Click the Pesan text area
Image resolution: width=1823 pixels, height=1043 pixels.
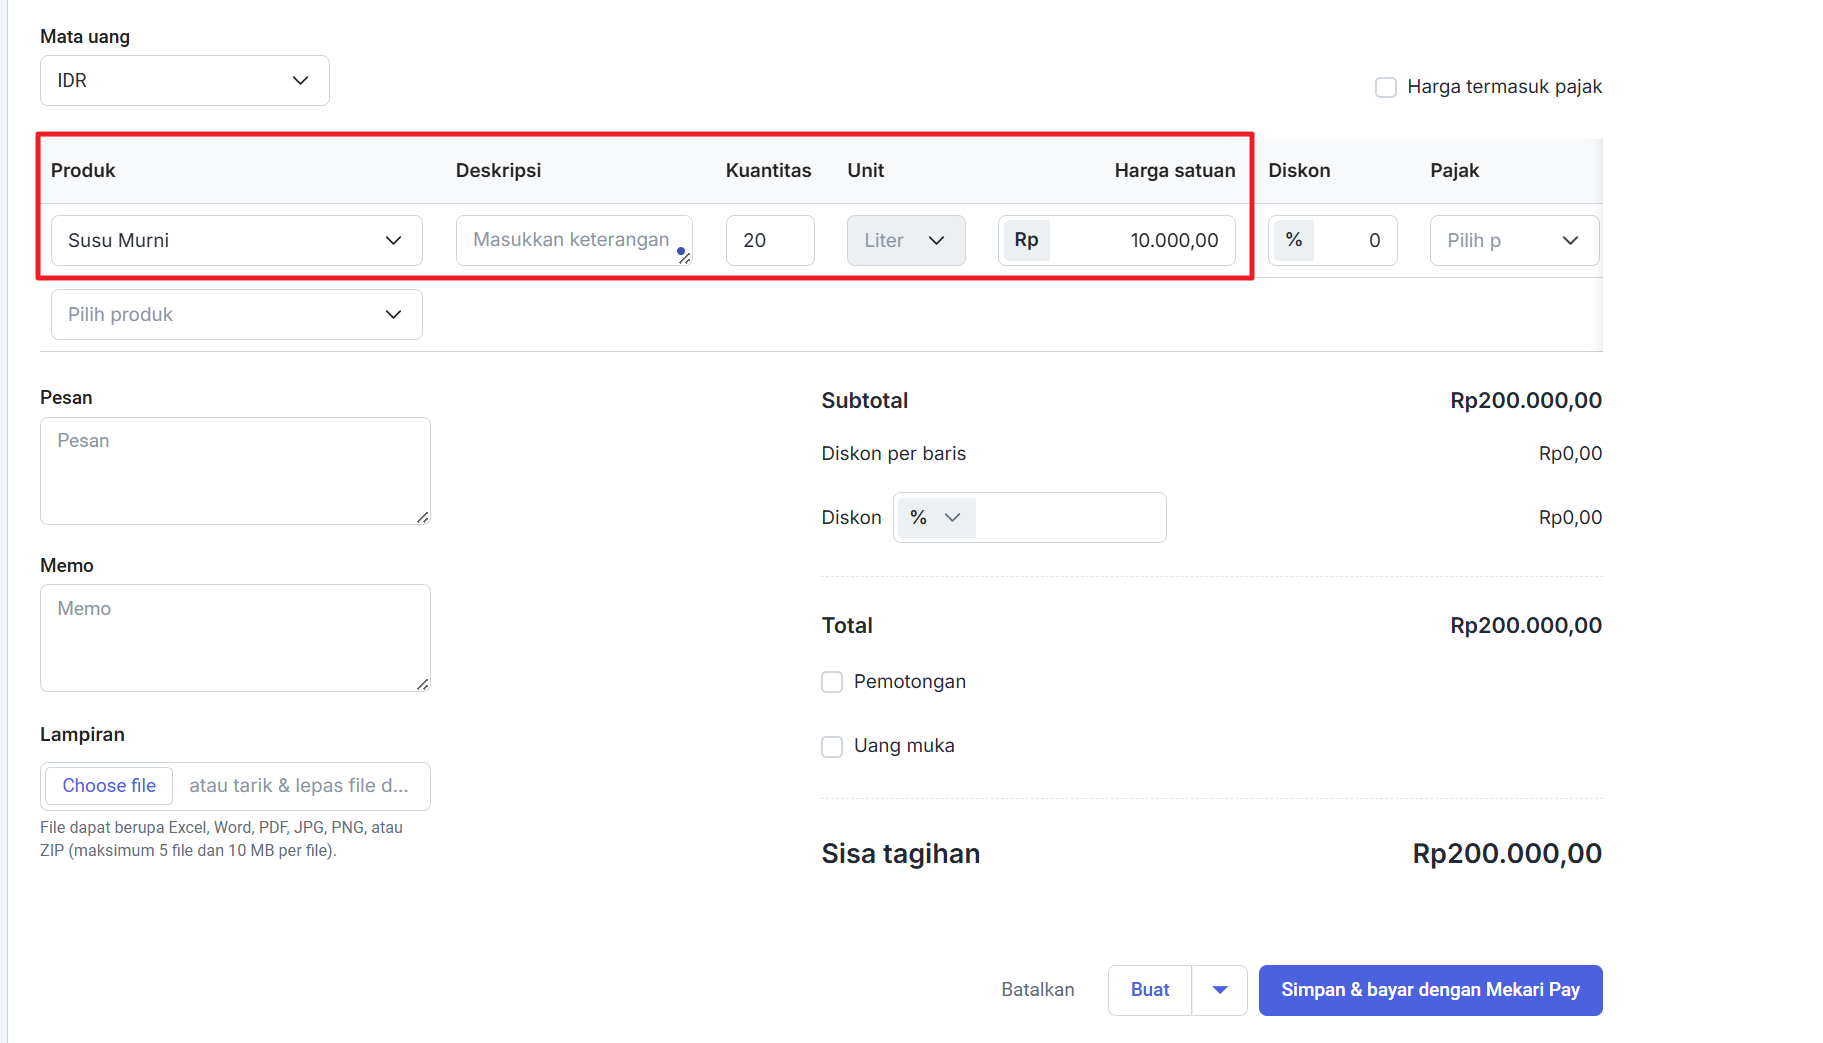[x=235, y=470]
